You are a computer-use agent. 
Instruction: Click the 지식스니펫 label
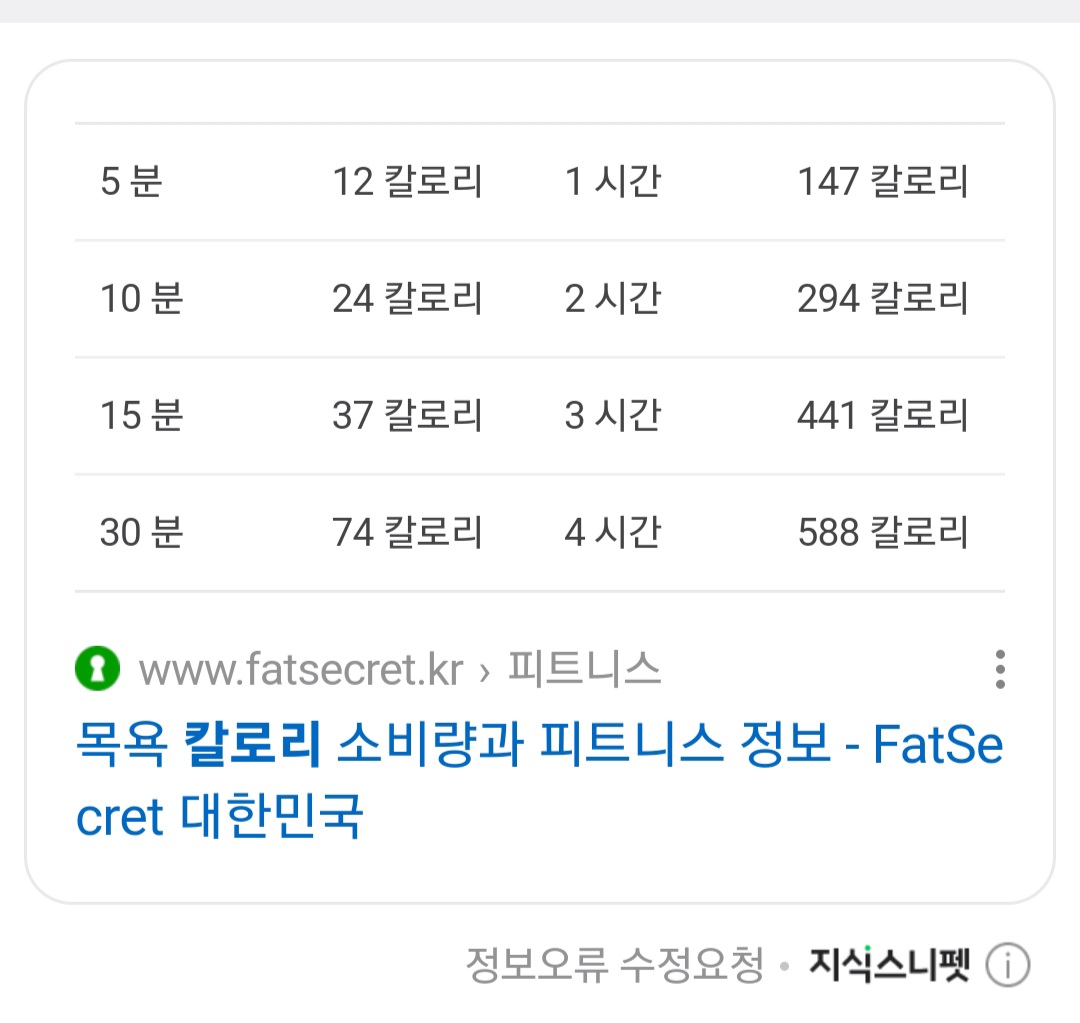pyautogui.click(x=889, y=966)
